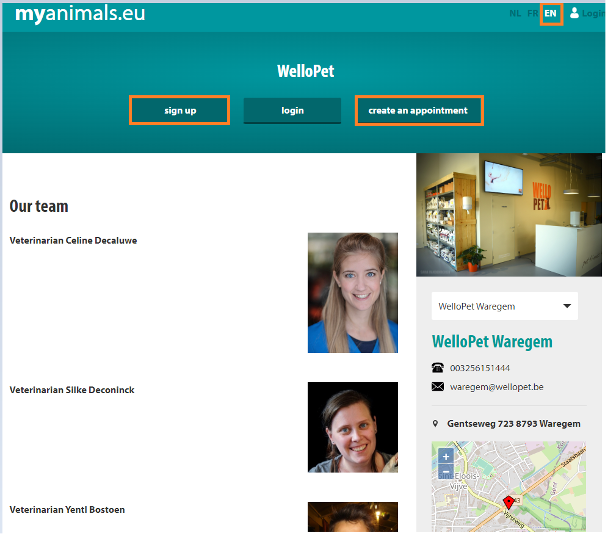Click the location pin icon beside address

(x=436, y=424)
